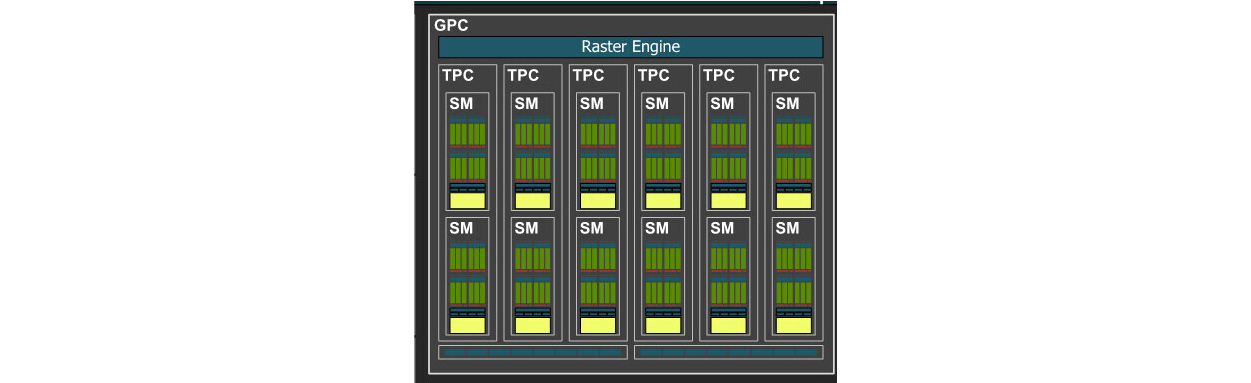Select the upper SM in the third TPC
Viewport: 1251px width, 383px height.
coord(598,152)
